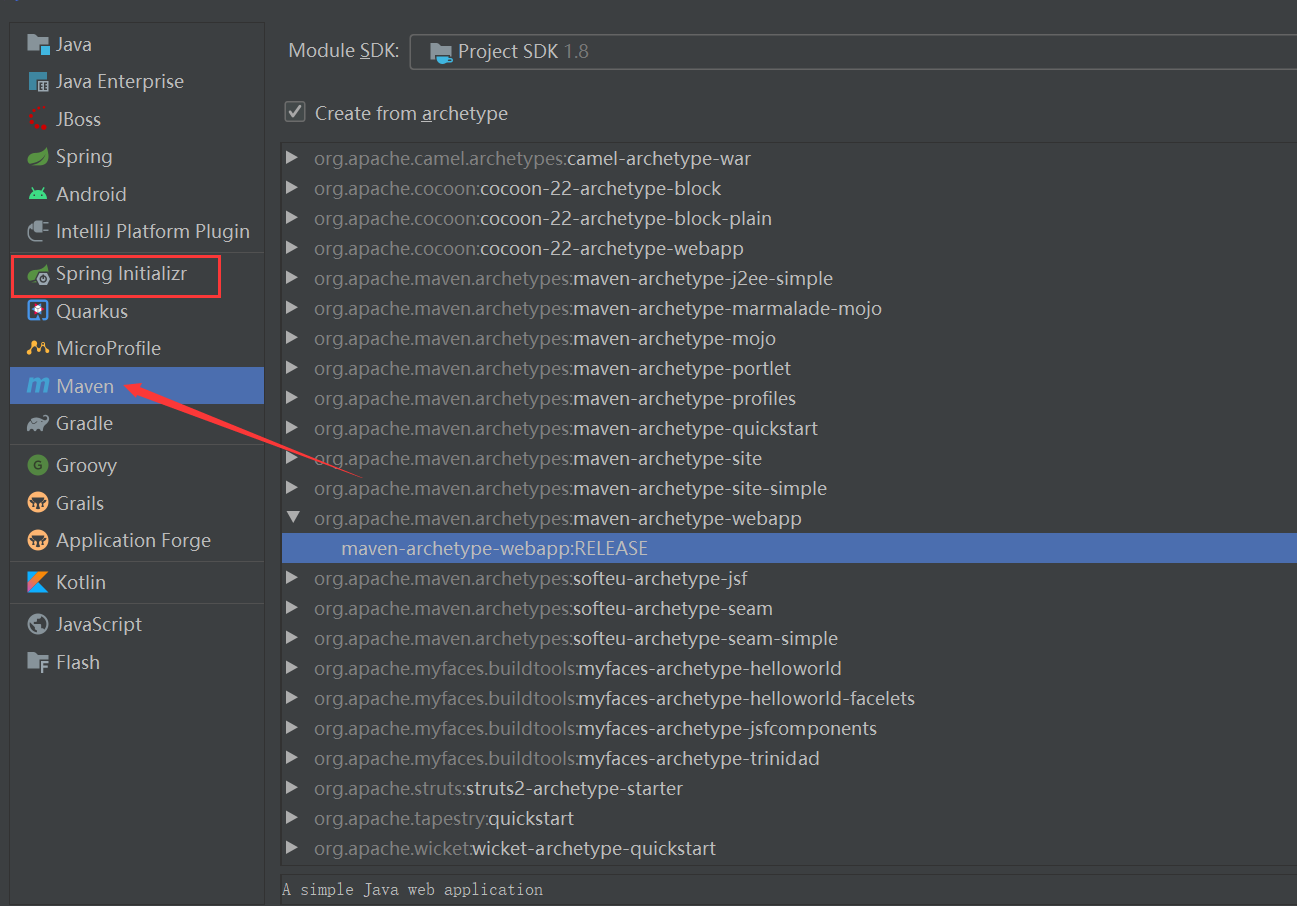Select Maven project type
Image resolution: width=1297 pixels, height=906 pixels.
point(137,386)
